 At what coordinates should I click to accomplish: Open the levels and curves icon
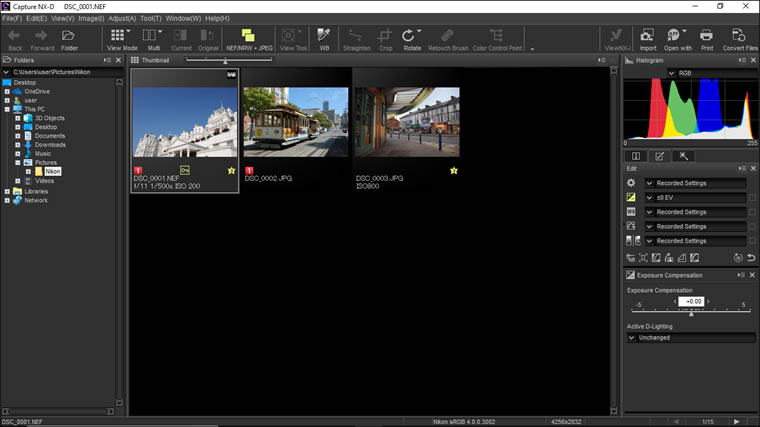[656, 258]
